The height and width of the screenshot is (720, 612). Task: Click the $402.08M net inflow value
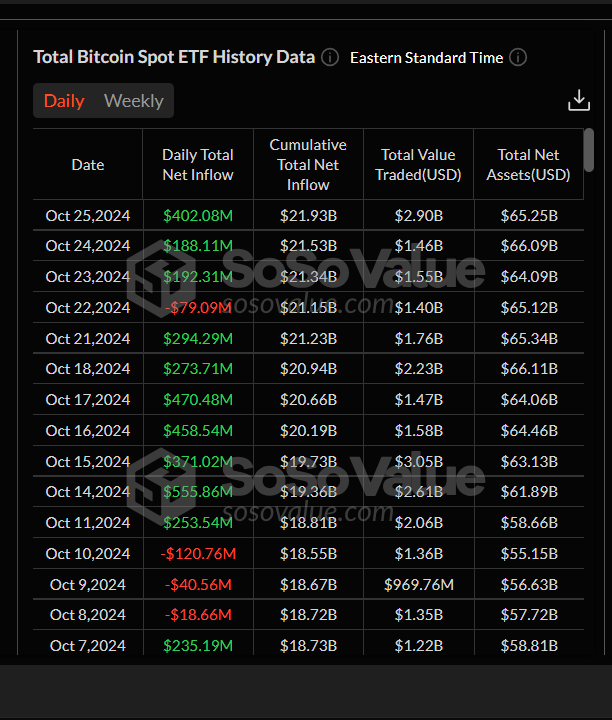coord(198,215)
